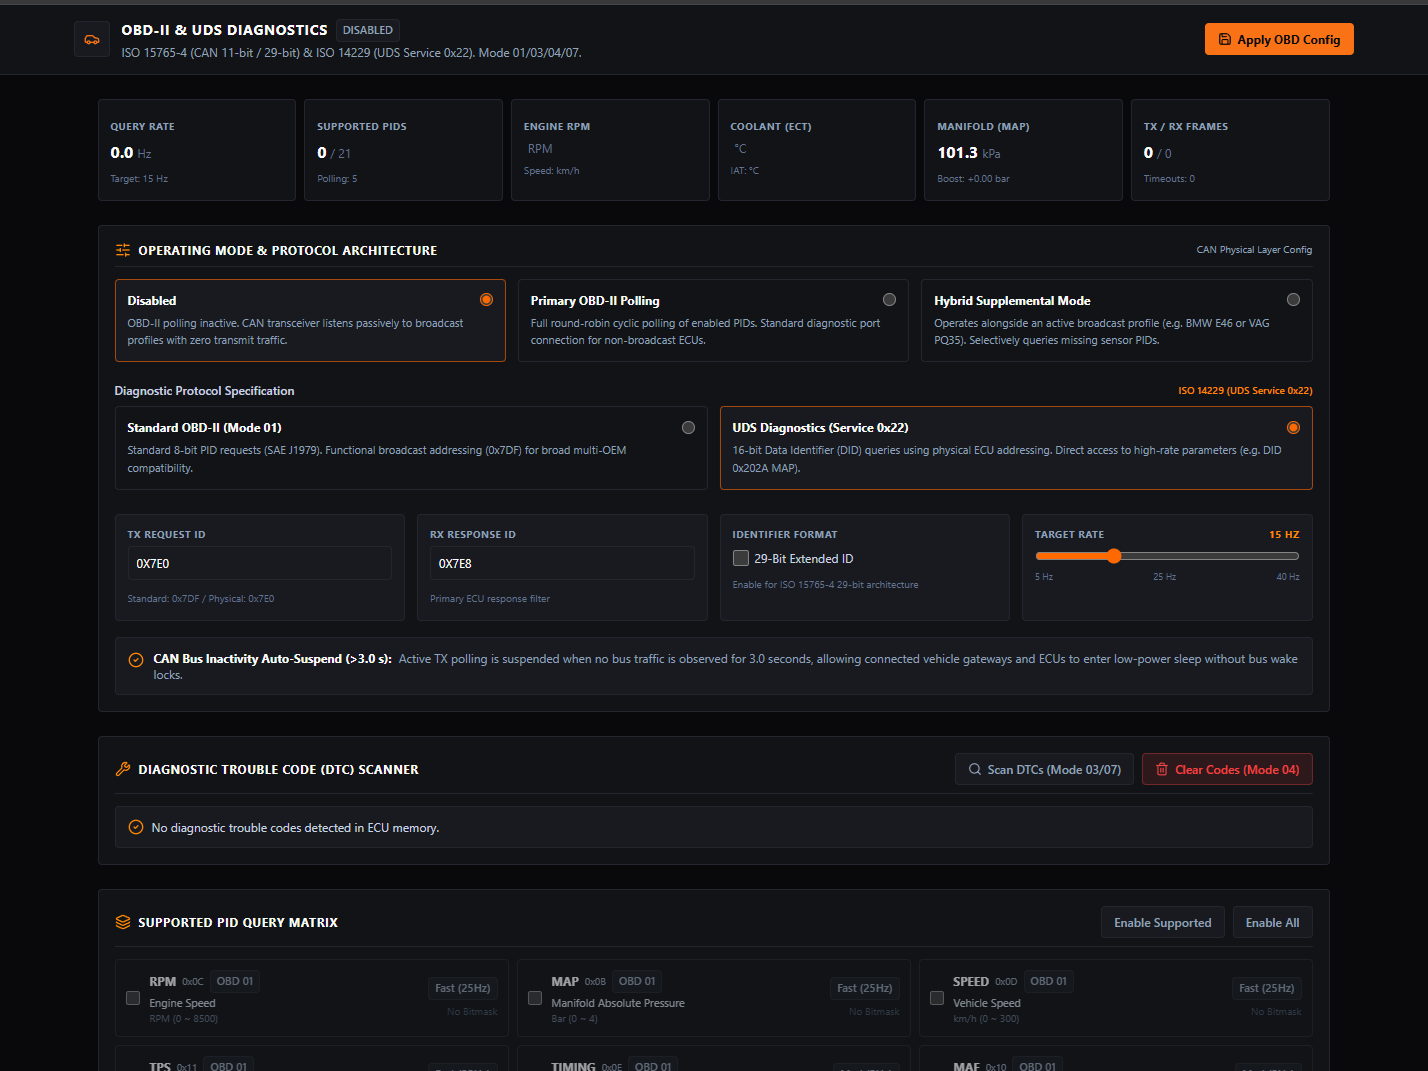Screen dimensions: 1428x1071
Task: Click the DISABLED status badge in the header
Action: 368,30
